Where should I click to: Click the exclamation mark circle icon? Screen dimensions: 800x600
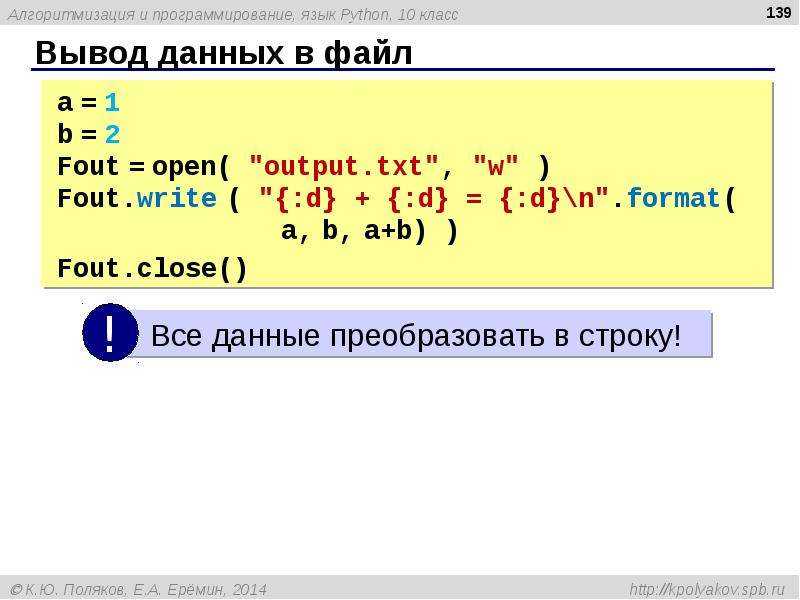pos(110,333)
